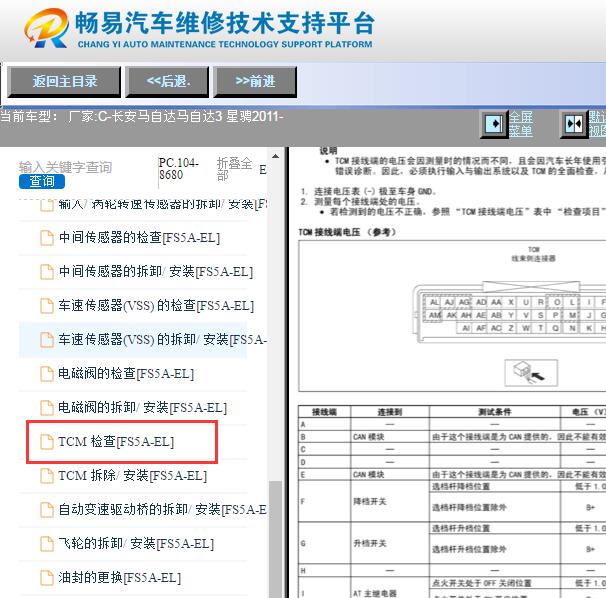Click document icon beside 中间传感器的检查
The width and height of the screenshot is (606, 598).
(47, 238)
